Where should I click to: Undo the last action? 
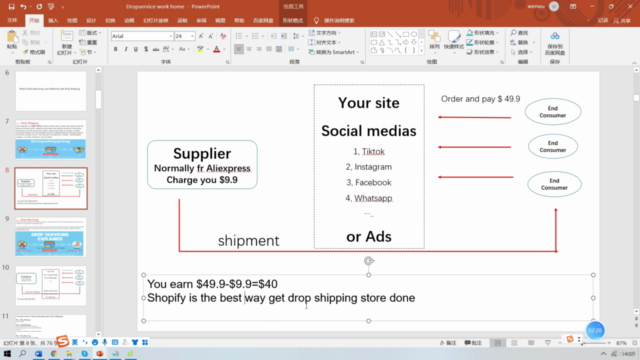point(23,7)
